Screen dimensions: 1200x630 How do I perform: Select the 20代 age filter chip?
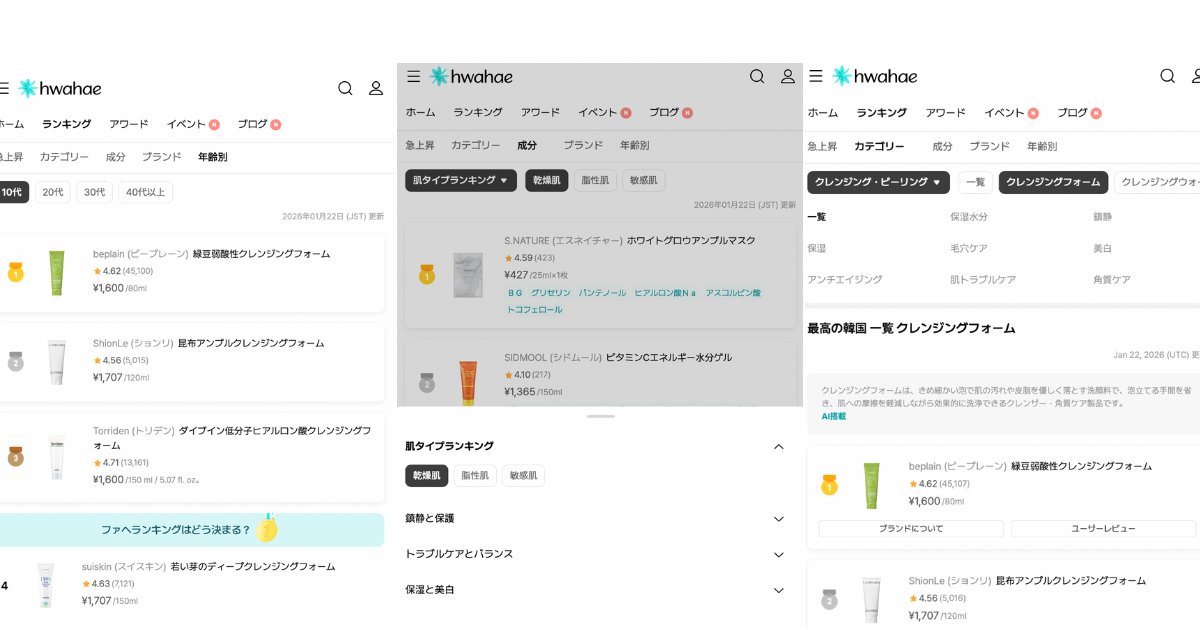pos(53,192)
